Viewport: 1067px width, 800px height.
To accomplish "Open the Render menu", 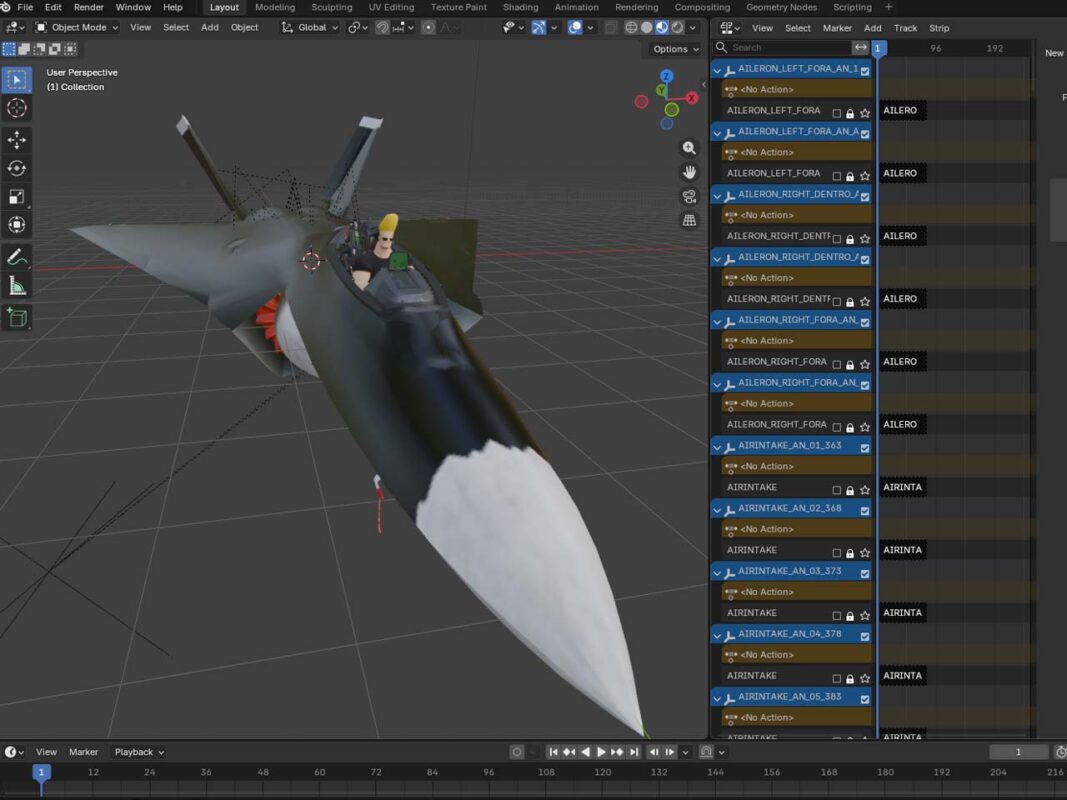I will (x=88, y=7).
